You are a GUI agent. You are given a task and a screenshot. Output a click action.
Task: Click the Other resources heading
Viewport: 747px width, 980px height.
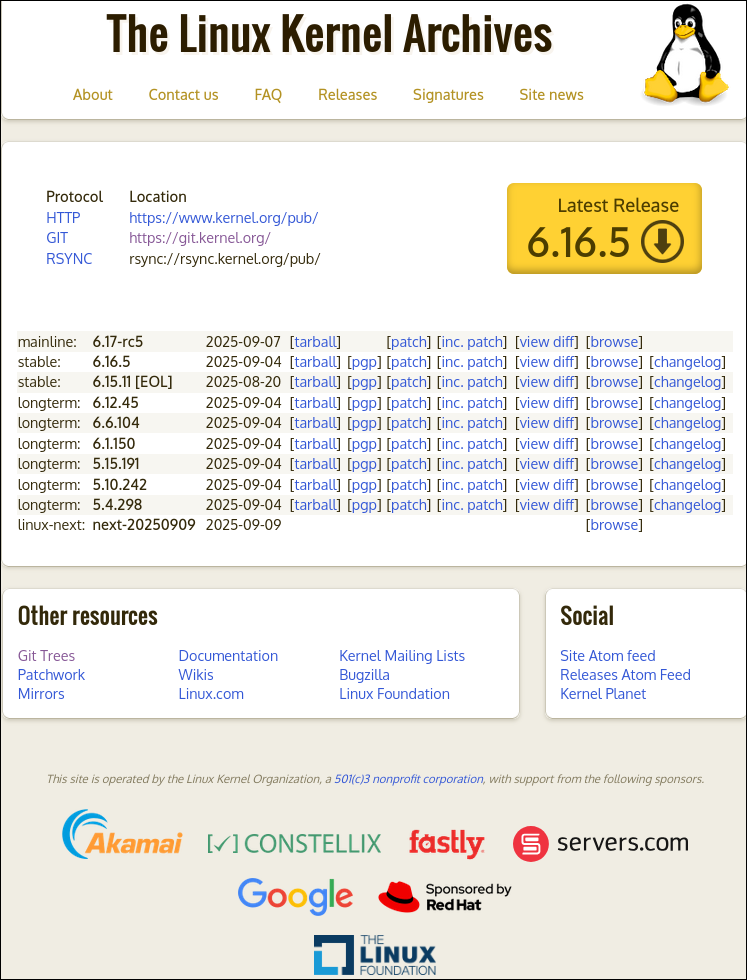[x=88, y=616]
